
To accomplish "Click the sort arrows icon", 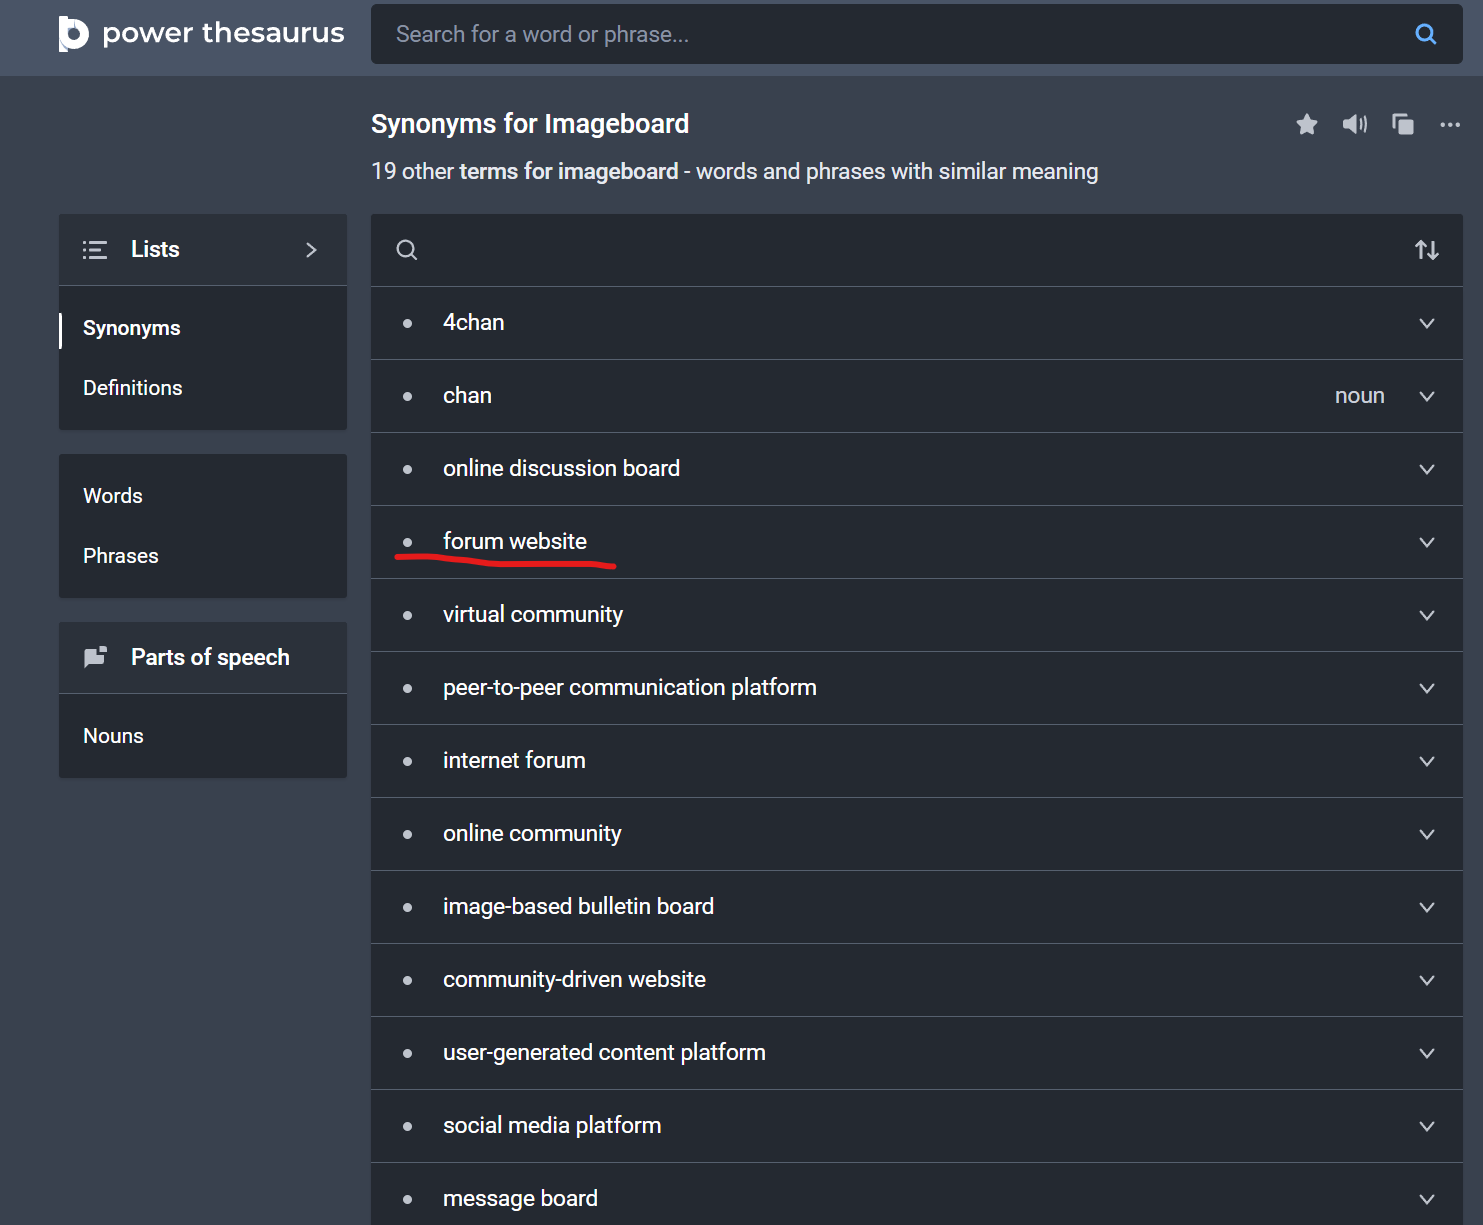I will [x=1426, y=250].
